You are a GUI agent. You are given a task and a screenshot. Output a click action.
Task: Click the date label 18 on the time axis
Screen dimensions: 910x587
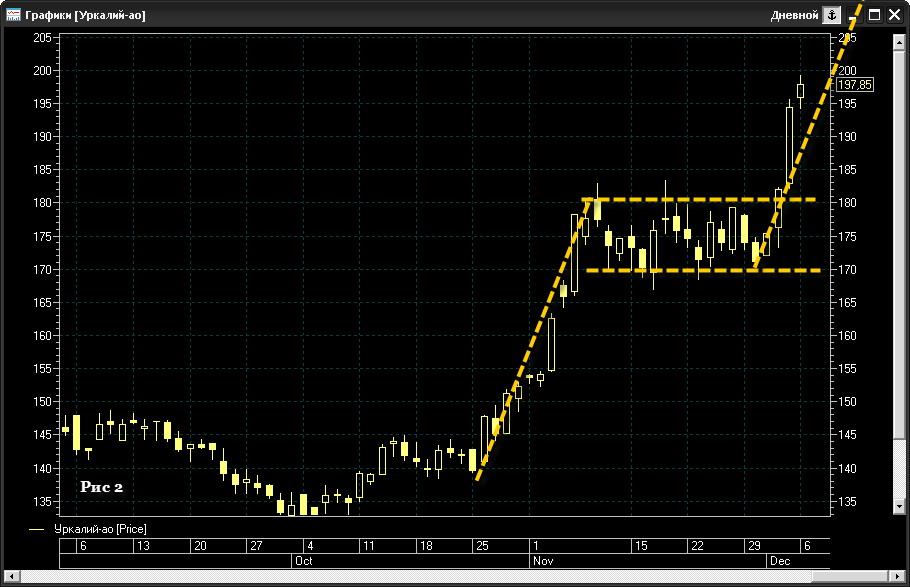point(426,546)
